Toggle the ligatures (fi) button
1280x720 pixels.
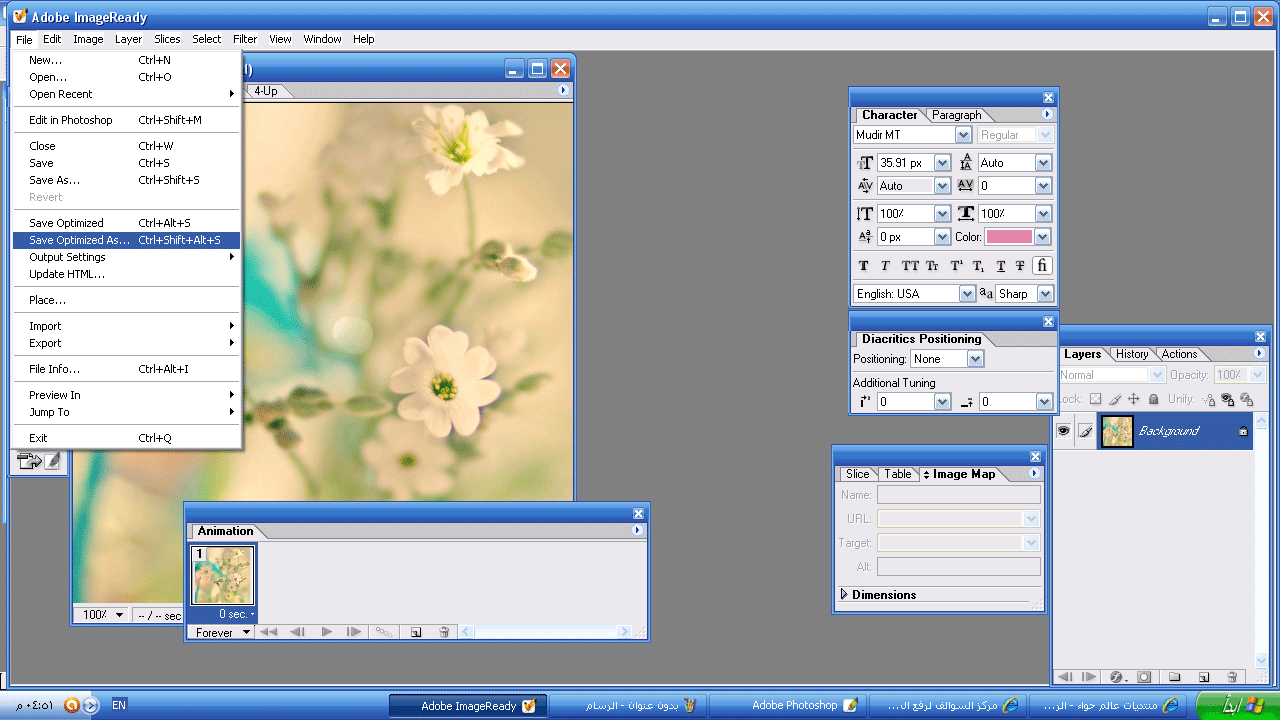point(1042,266)
